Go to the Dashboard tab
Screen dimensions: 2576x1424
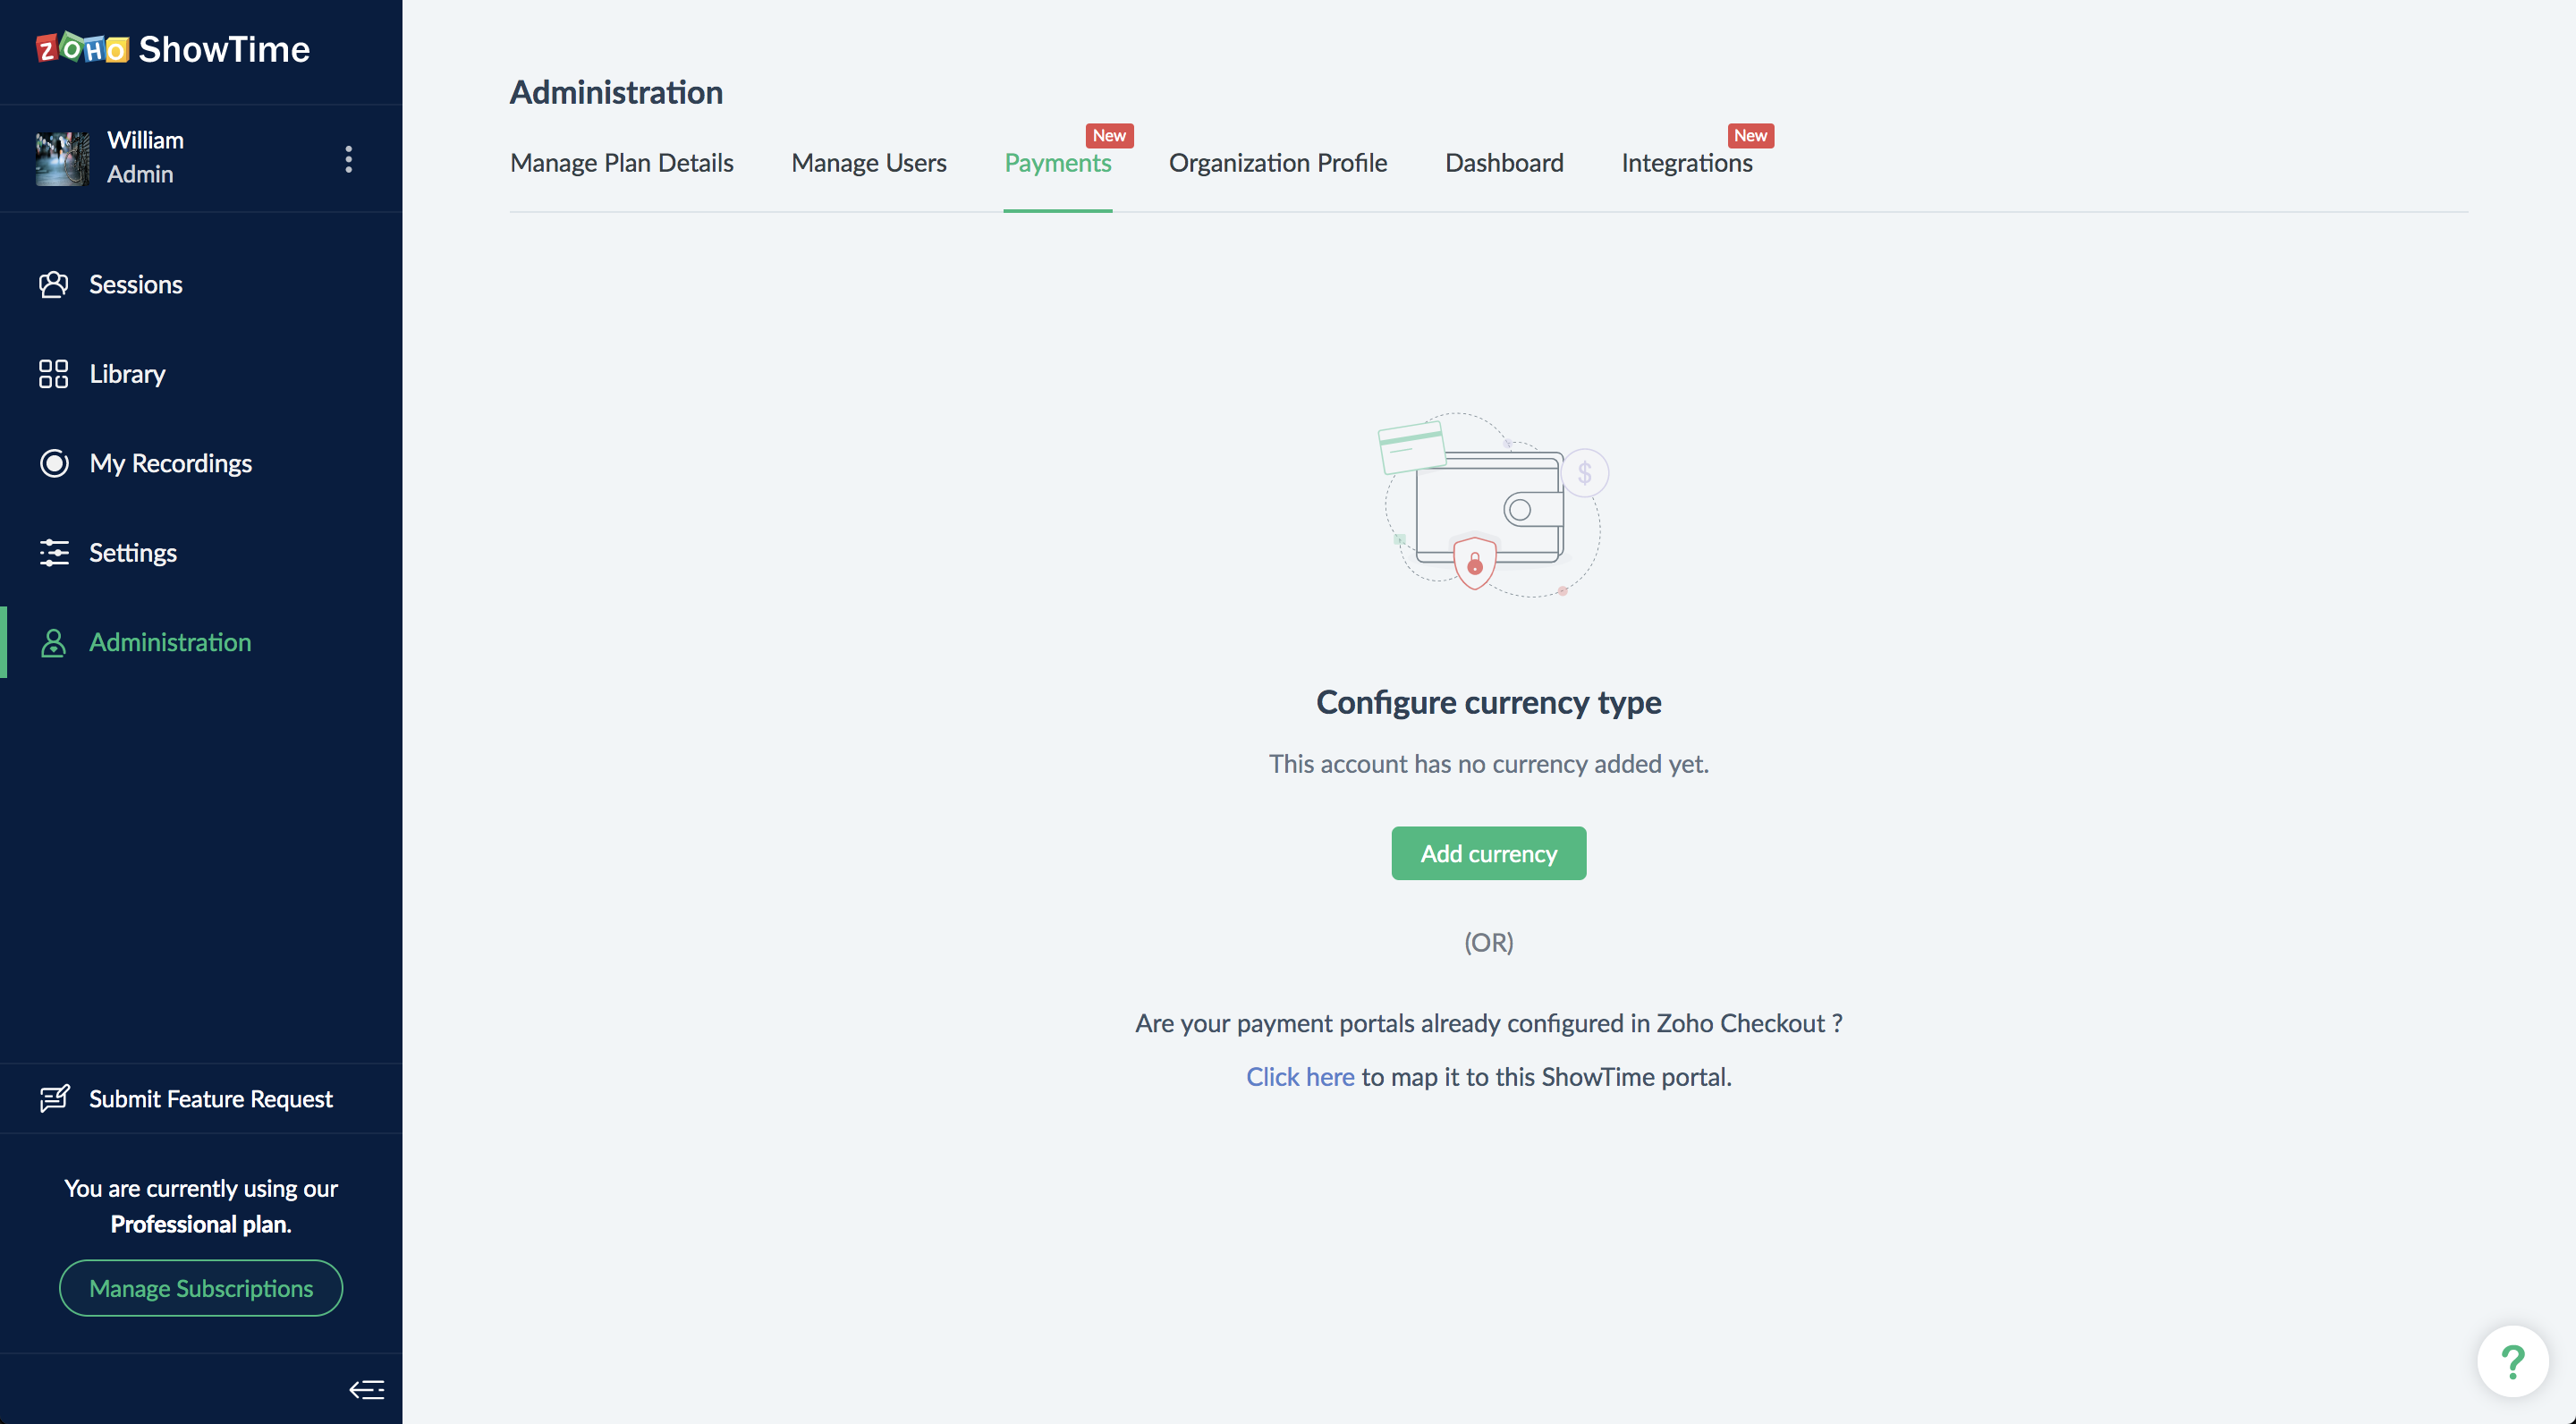click(x=1503, y=163)
